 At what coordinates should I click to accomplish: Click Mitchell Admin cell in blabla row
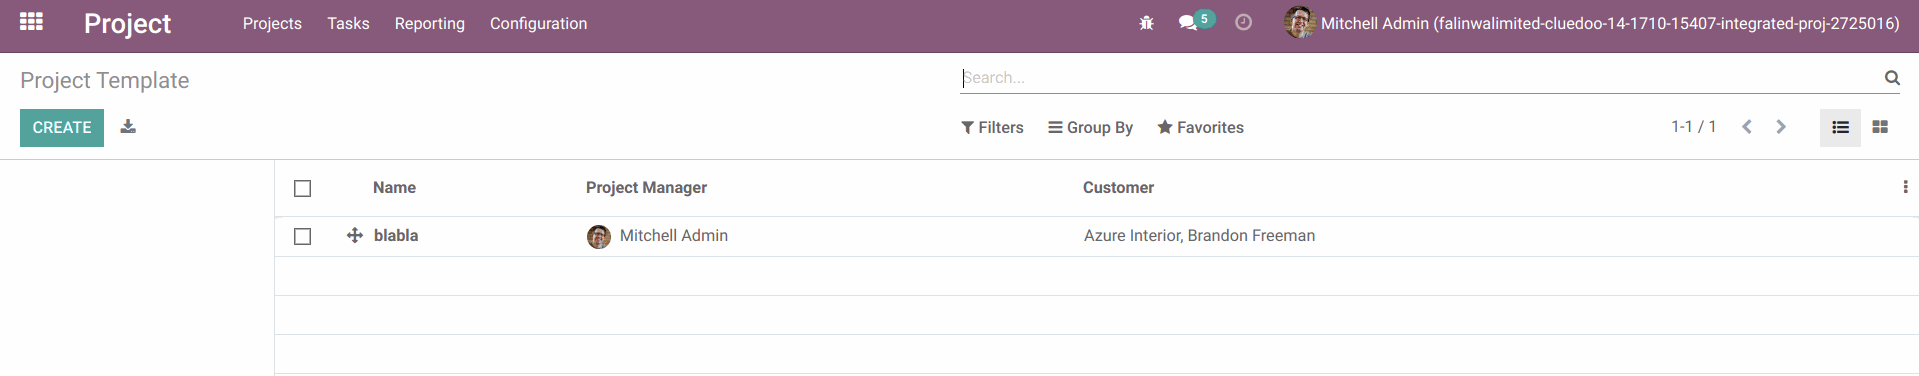point(673,236)
